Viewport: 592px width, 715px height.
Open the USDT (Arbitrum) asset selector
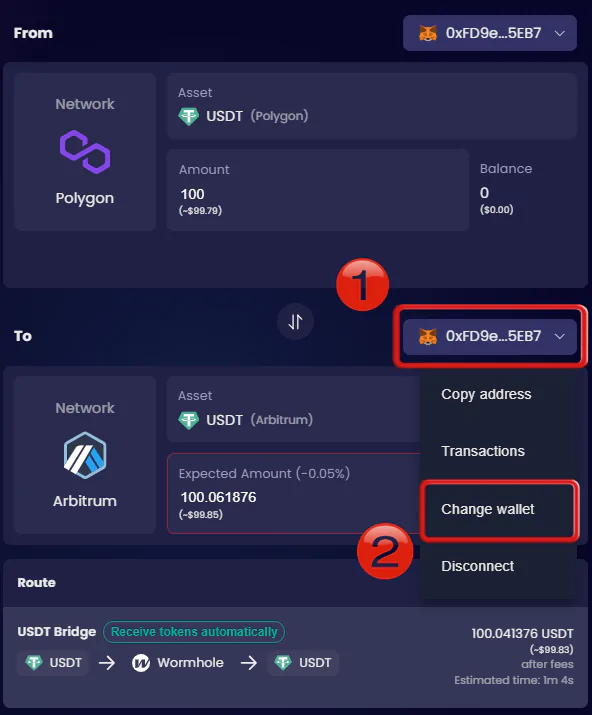(x=293, y=409)
